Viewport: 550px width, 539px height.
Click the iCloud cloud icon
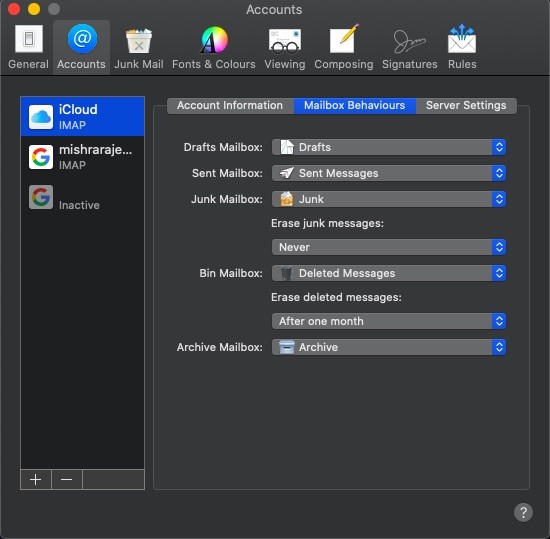pos(41,117)
